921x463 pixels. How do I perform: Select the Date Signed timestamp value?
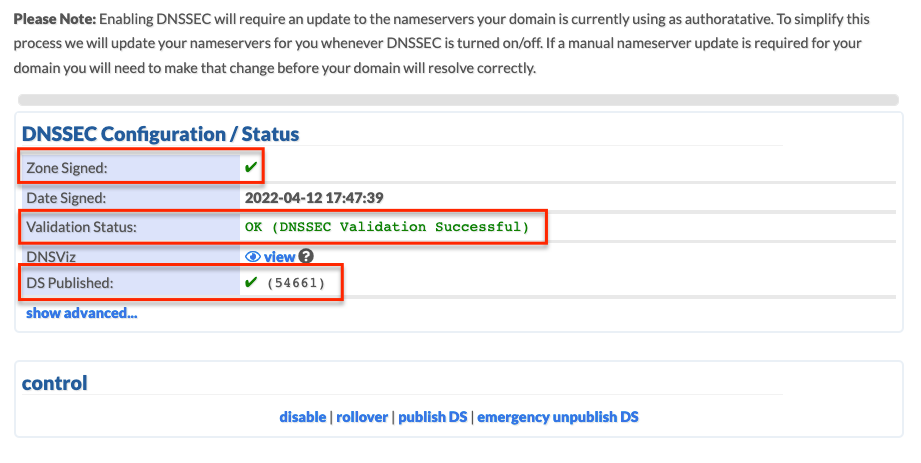point(314,198)
